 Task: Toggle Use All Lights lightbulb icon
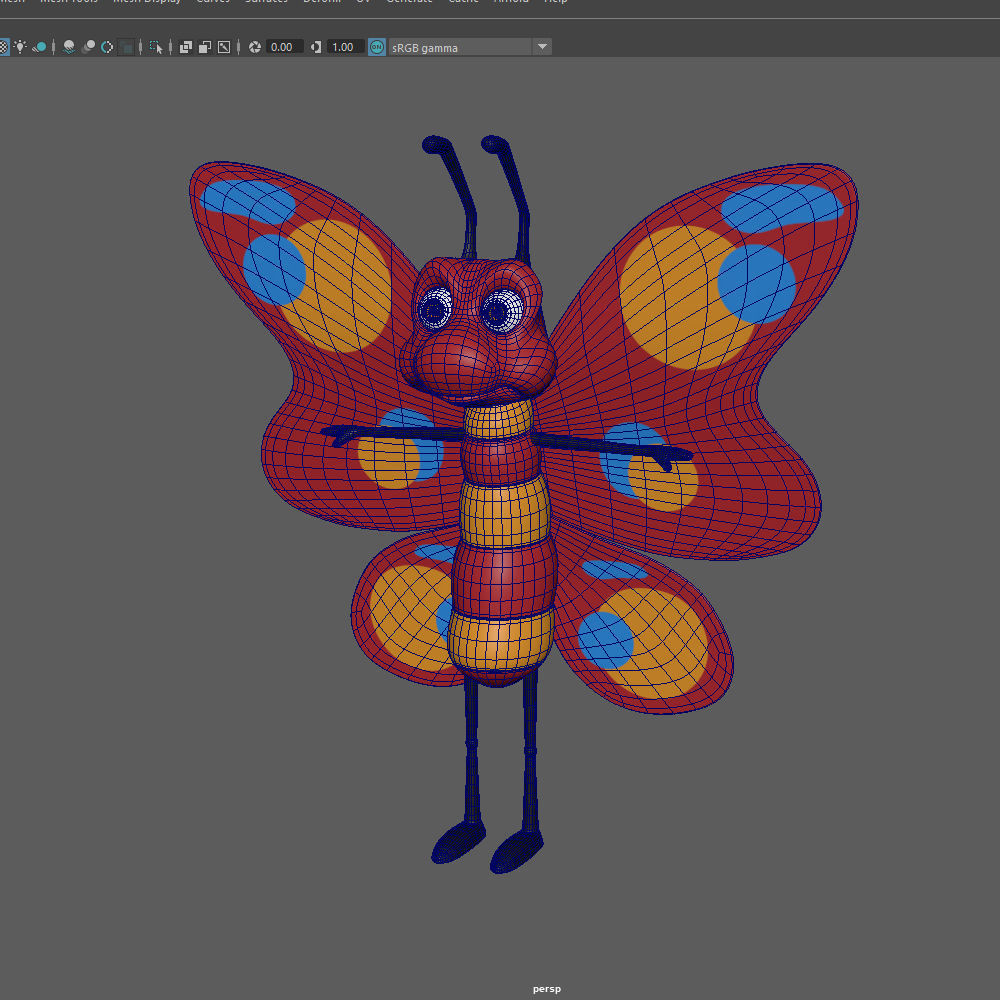coord(20,47)
